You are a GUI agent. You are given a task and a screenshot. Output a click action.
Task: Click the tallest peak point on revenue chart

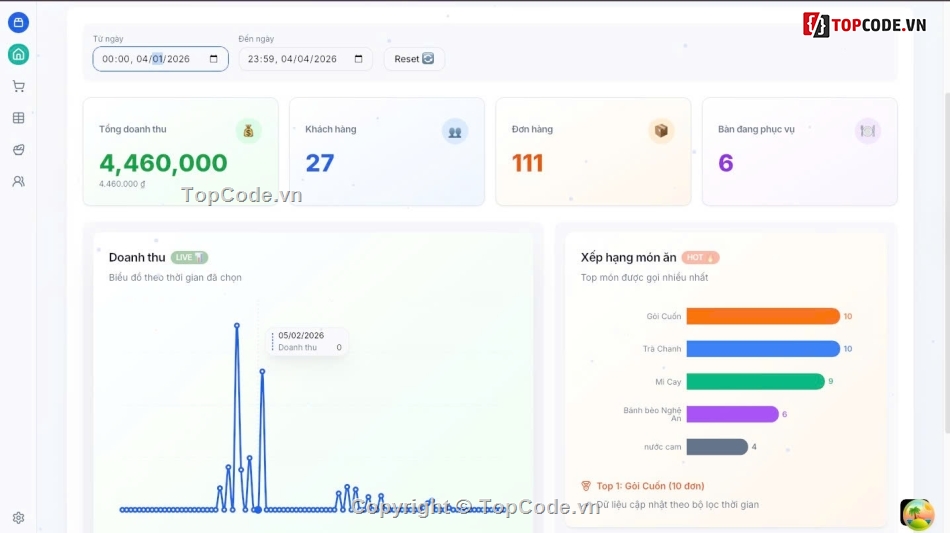[x=237, y=326]
